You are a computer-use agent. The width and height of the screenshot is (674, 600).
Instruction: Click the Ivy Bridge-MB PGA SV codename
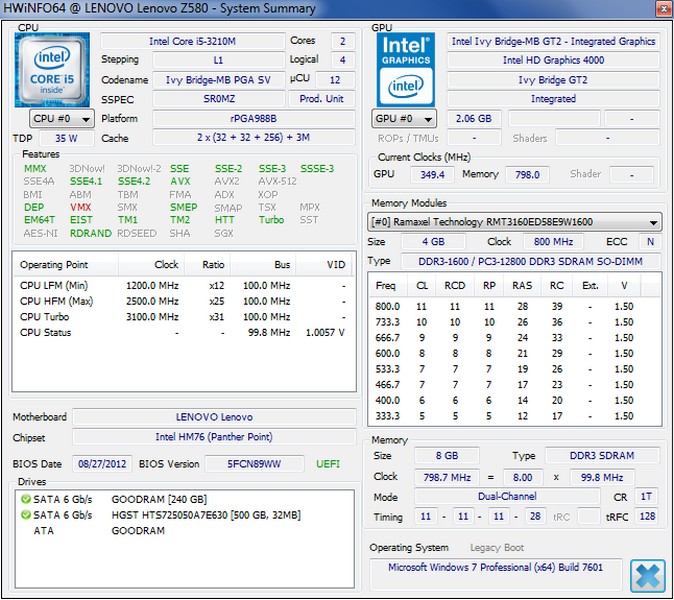(219, 80)
